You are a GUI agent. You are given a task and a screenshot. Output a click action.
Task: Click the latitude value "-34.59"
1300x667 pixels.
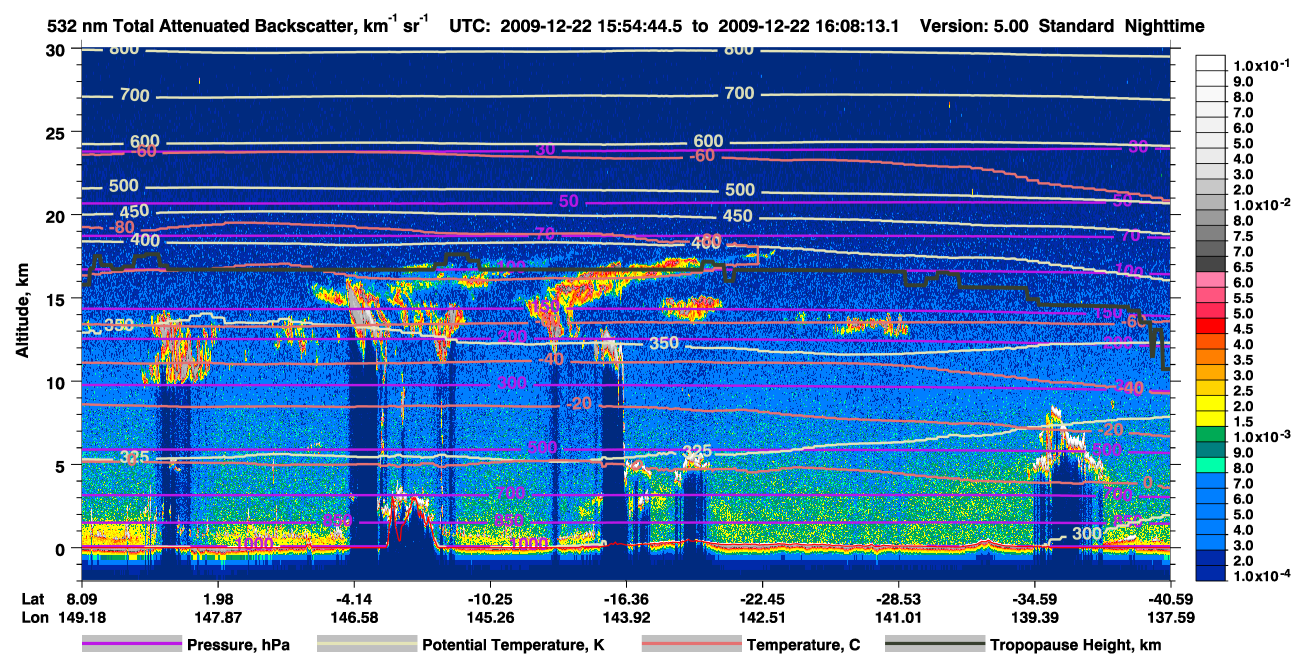[1034, 598]
